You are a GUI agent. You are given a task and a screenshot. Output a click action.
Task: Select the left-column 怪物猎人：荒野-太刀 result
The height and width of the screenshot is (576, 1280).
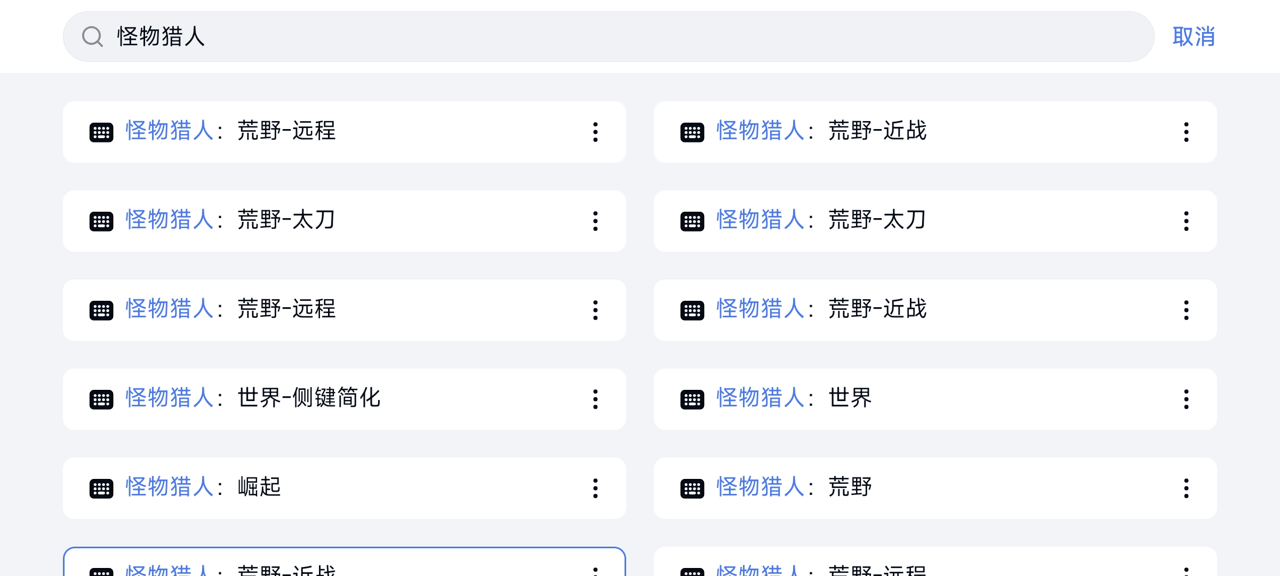click(344, 221)
